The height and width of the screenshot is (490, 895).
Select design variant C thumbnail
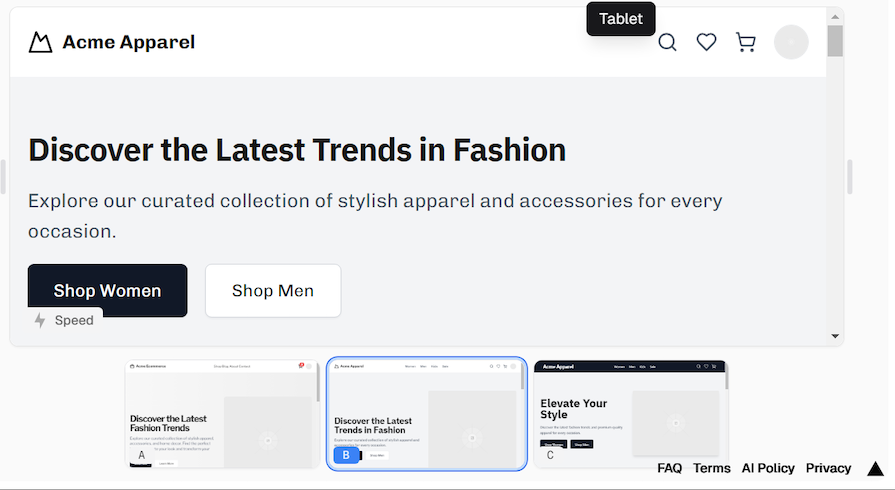point(631,414)
